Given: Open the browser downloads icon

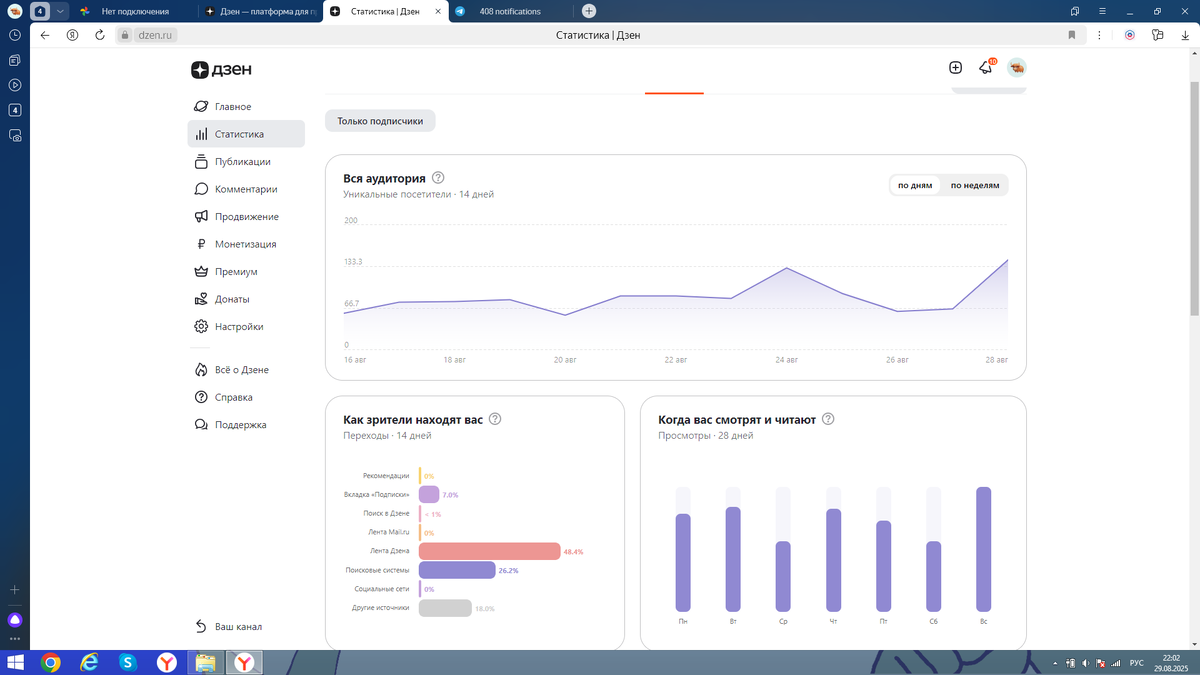Looking at the screenshot, I should (x=1184, y=35).
